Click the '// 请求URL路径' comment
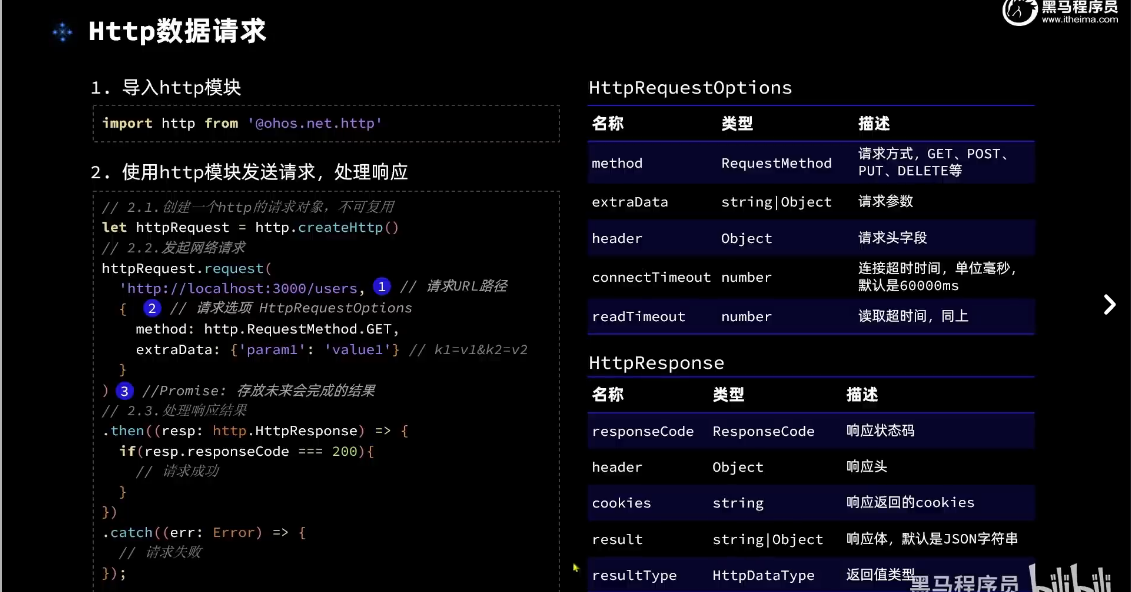This screenshot has width=1131, height=592. 454,286
